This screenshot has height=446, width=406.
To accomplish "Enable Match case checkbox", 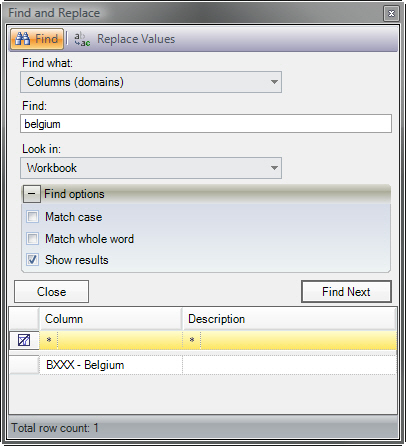I will [x=33, y=217].
